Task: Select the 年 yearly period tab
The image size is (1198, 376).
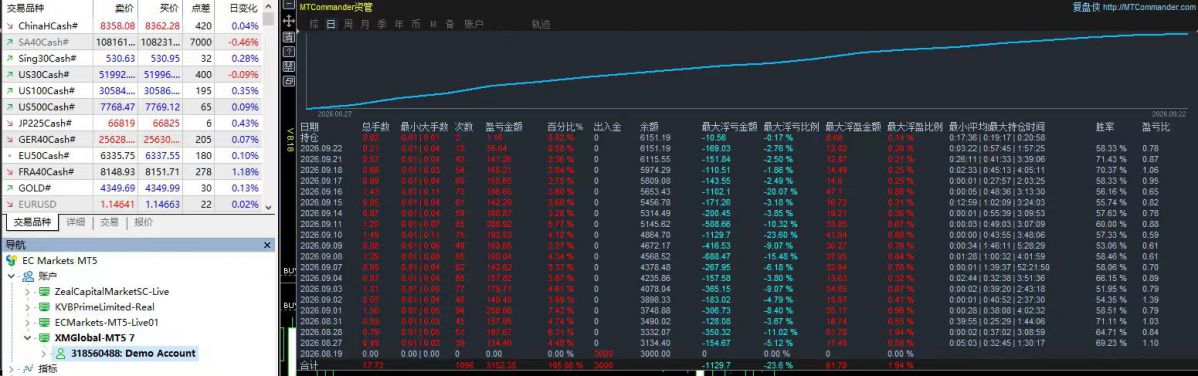Action: 399,24
